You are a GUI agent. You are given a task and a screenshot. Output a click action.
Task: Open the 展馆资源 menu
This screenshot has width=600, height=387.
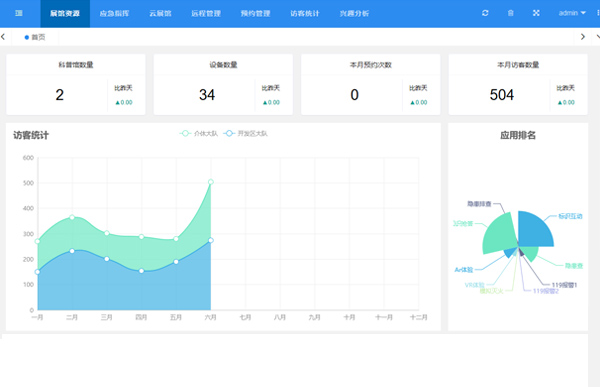[x=65, y=14]
